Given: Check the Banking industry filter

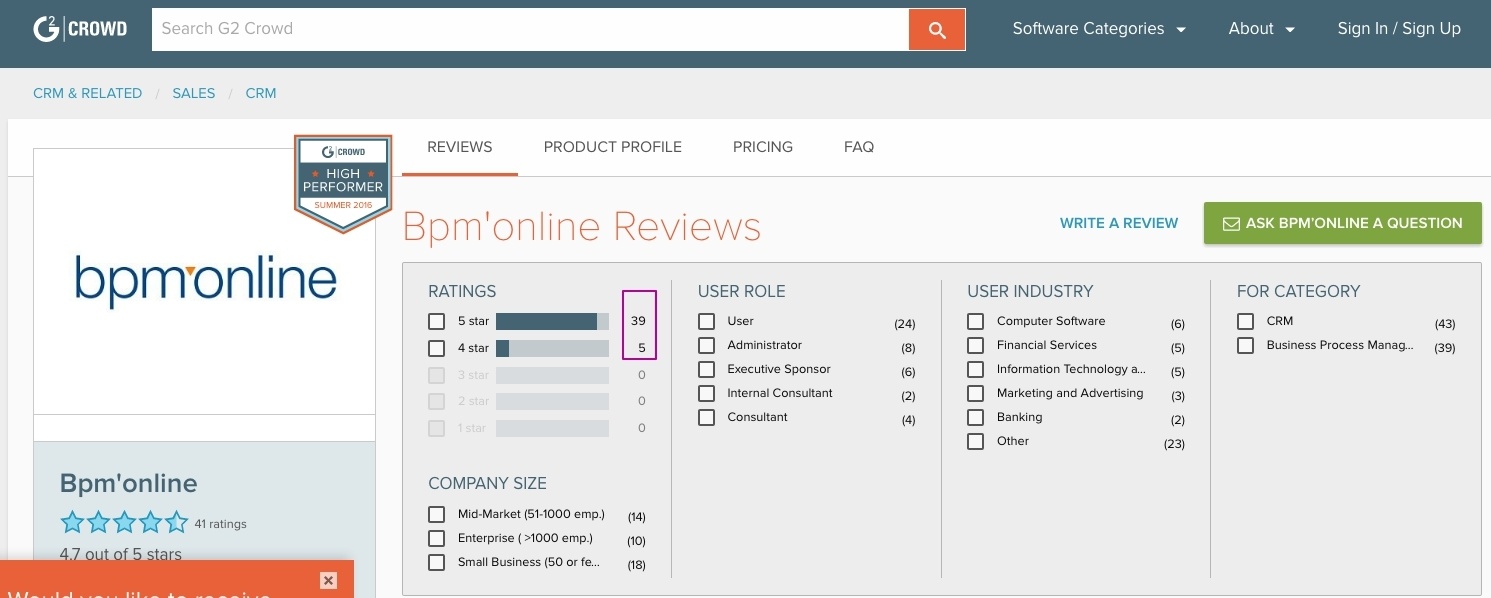Looking at the screenshot, I should tap(976, 417).
